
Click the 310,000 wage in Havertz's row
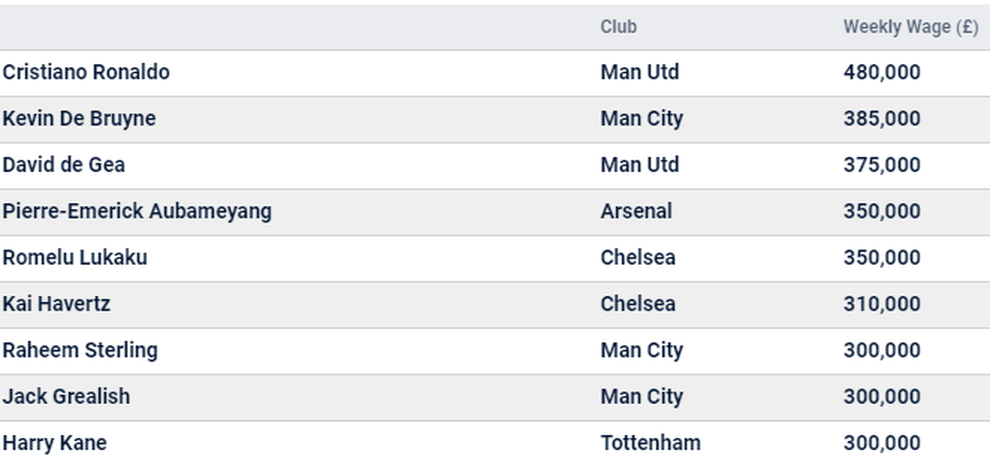click(882, 304)
